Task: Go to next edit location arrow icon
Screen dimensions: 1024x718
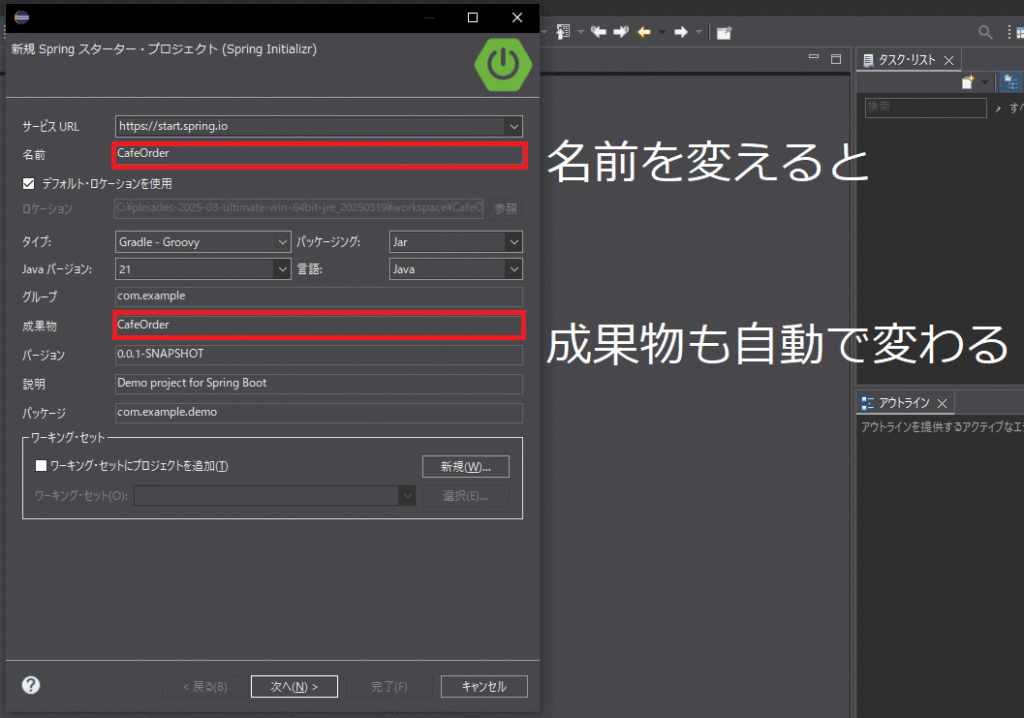Action: tap(620, 31)
